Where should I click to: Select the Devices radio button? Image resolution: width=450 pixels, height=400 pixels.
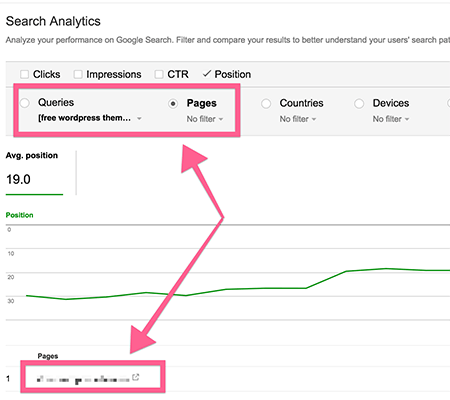coord(359,104)
